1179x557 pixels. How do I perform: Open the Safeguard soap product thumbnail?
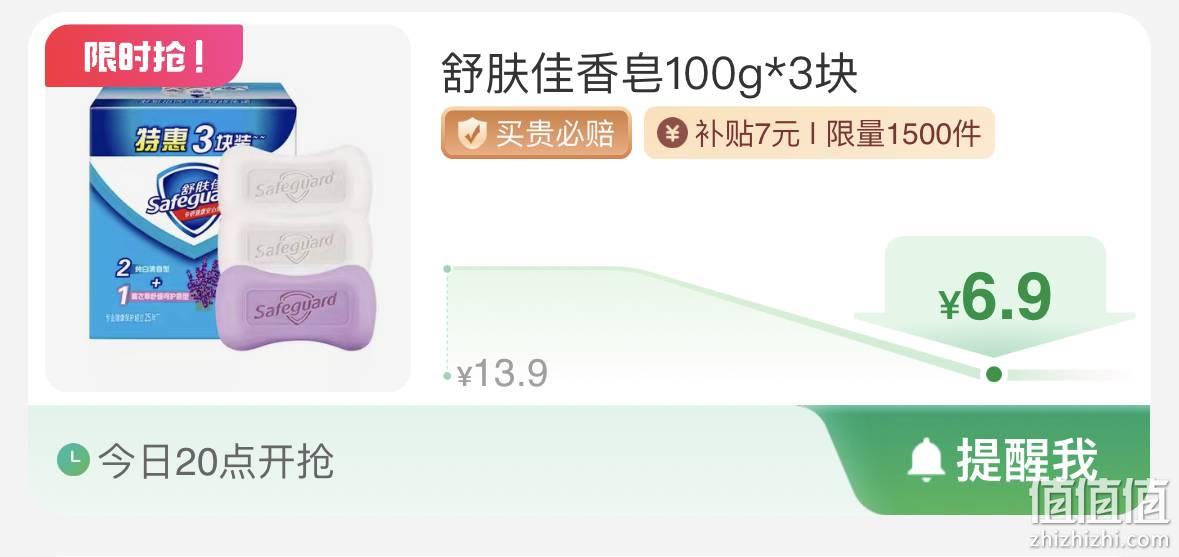click(229, 208)
